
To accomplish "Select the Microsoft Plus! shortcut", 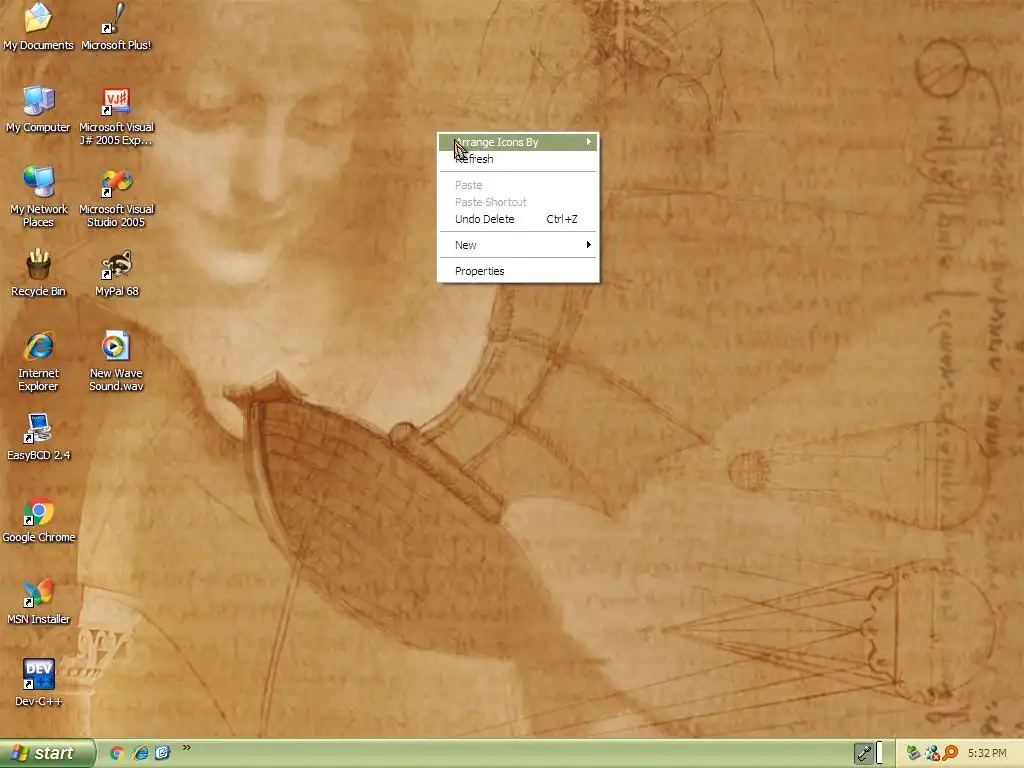I will point(116,26).
